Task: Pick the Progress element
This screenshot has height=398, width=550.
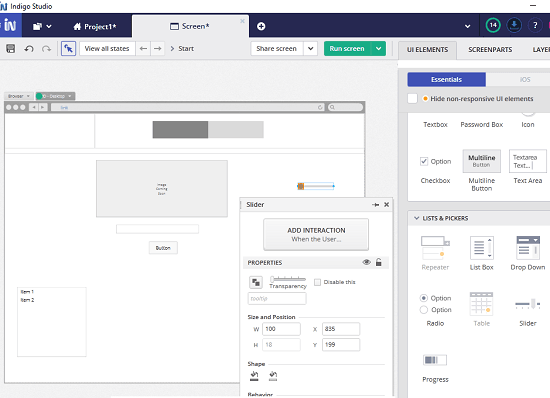Action: point(435,368)
